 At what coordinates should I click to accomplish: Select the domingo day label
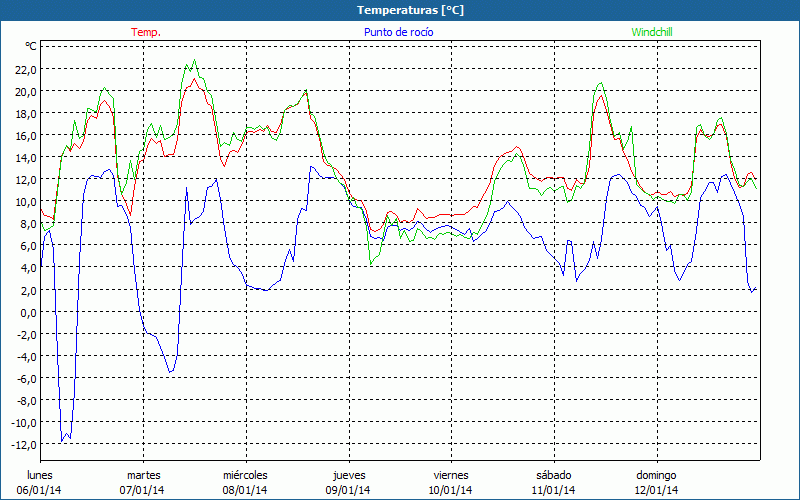point(656,475)
